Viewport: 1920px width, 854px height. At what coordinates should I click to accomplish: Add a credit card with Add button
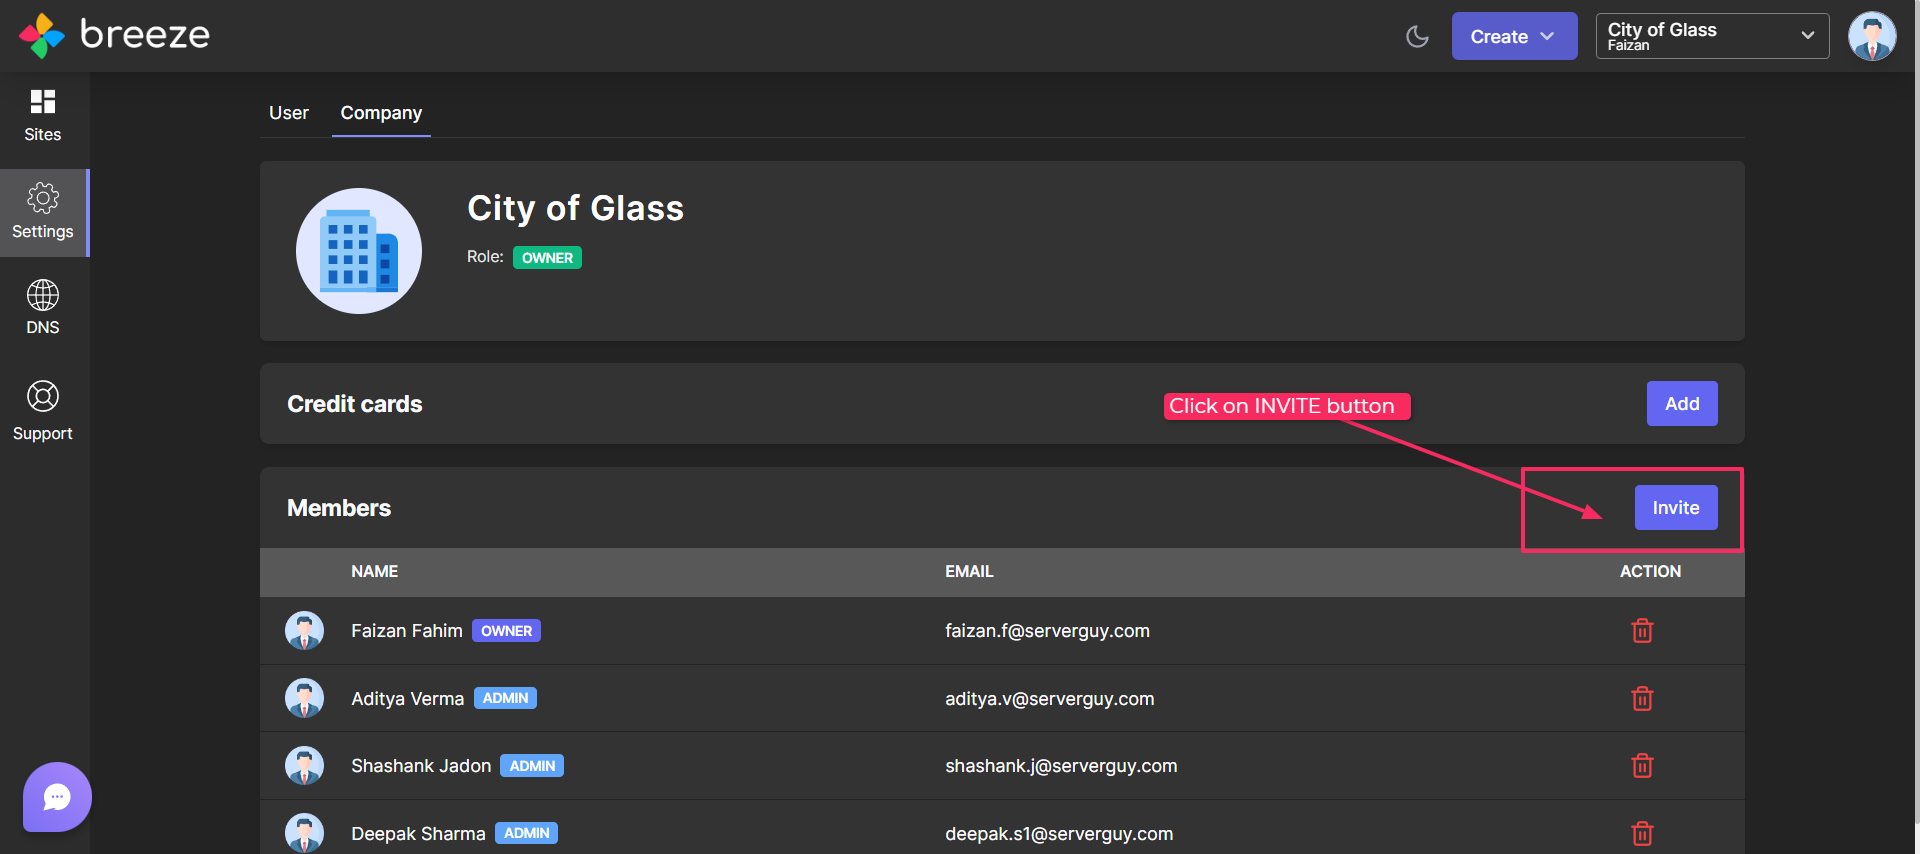click(1682, 404)
